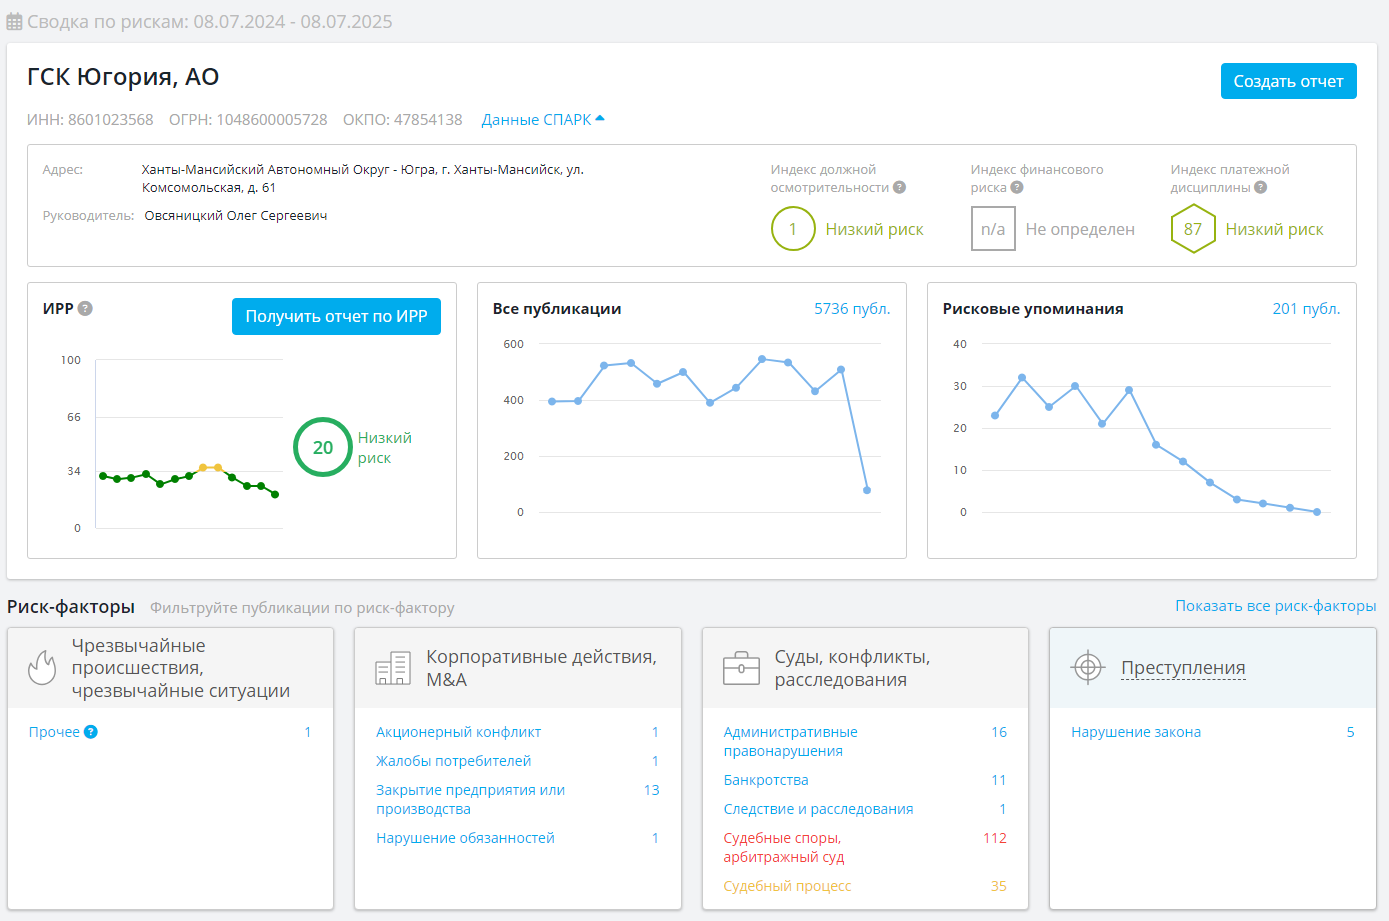Click the n/a financial risk index box
This screenshot has height=921, width=1389.
pos(993,228)
